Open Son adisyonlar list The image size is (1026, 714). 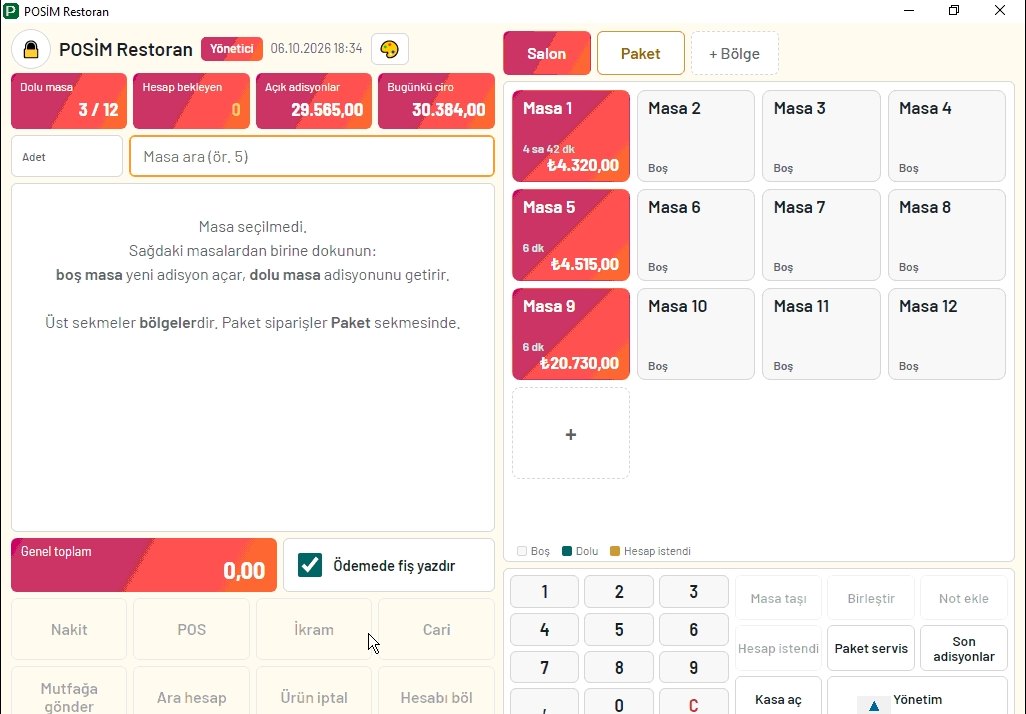(964, 649)
